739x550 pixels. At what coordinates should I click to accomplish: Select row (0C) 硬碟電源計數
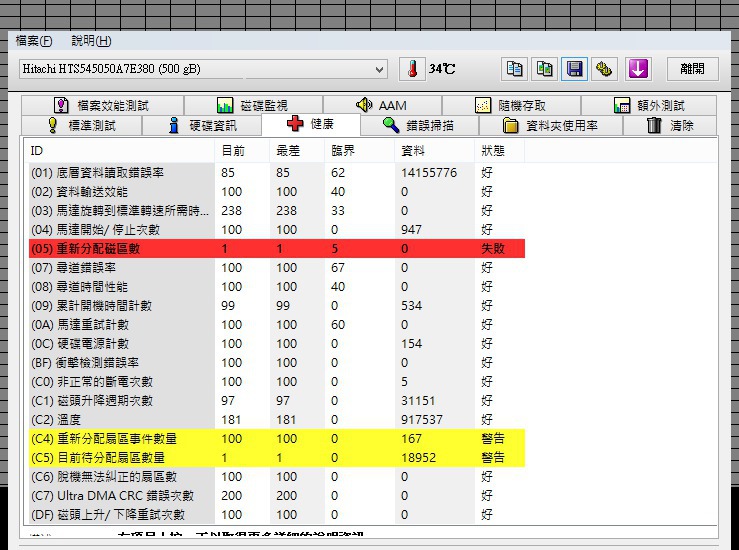[277, 344]
